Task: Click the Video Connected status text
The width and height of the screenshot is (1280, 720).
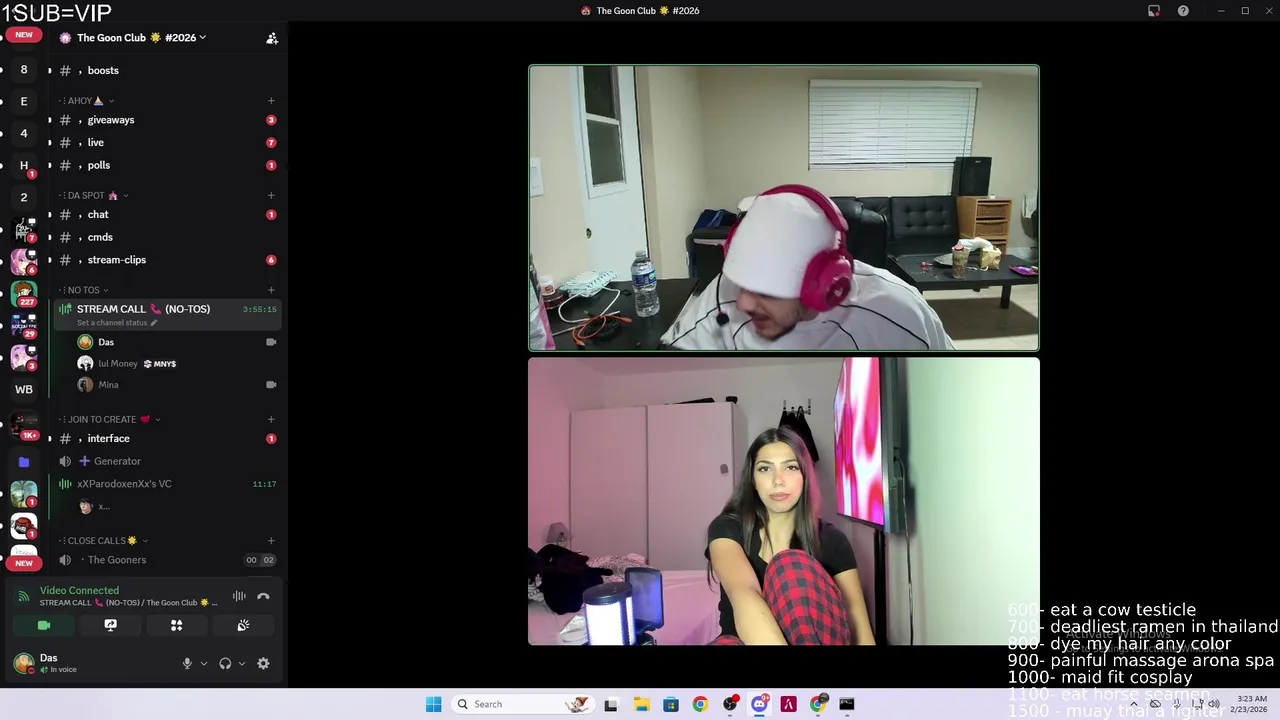Action: (x=79, y=591)
